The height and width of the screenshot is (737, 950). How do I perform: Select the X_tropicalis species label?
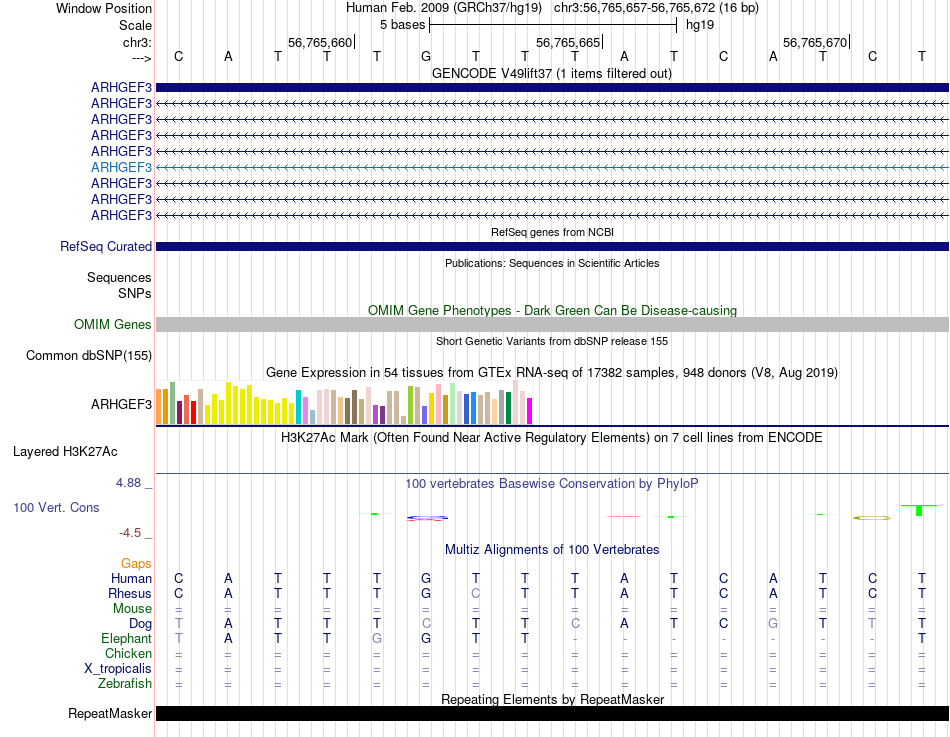(118, 669)
